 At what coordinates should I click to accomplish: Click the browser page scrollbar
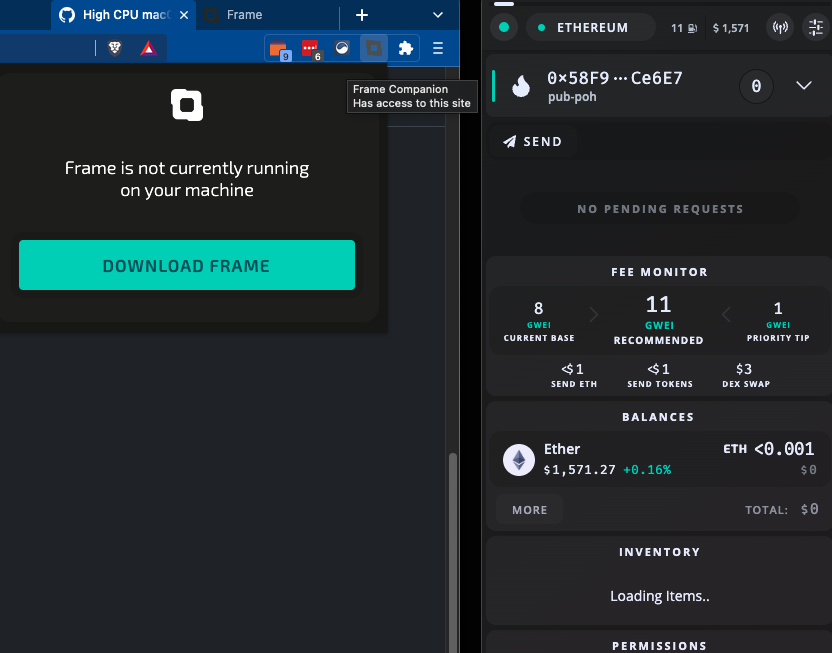(x=453, y=552)
